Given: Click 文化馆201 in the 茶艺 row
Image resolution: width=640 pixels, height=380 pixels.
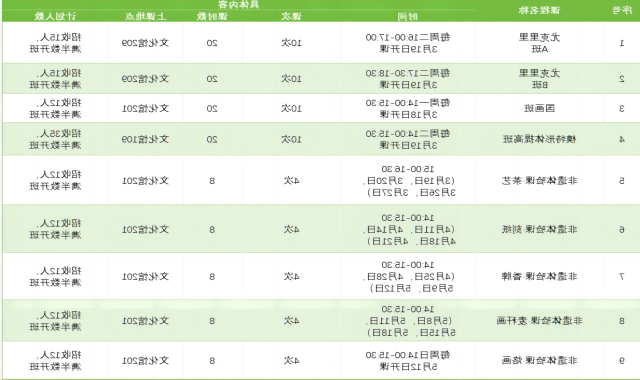Looking at the screenshot, I should [x=145, y=180].
